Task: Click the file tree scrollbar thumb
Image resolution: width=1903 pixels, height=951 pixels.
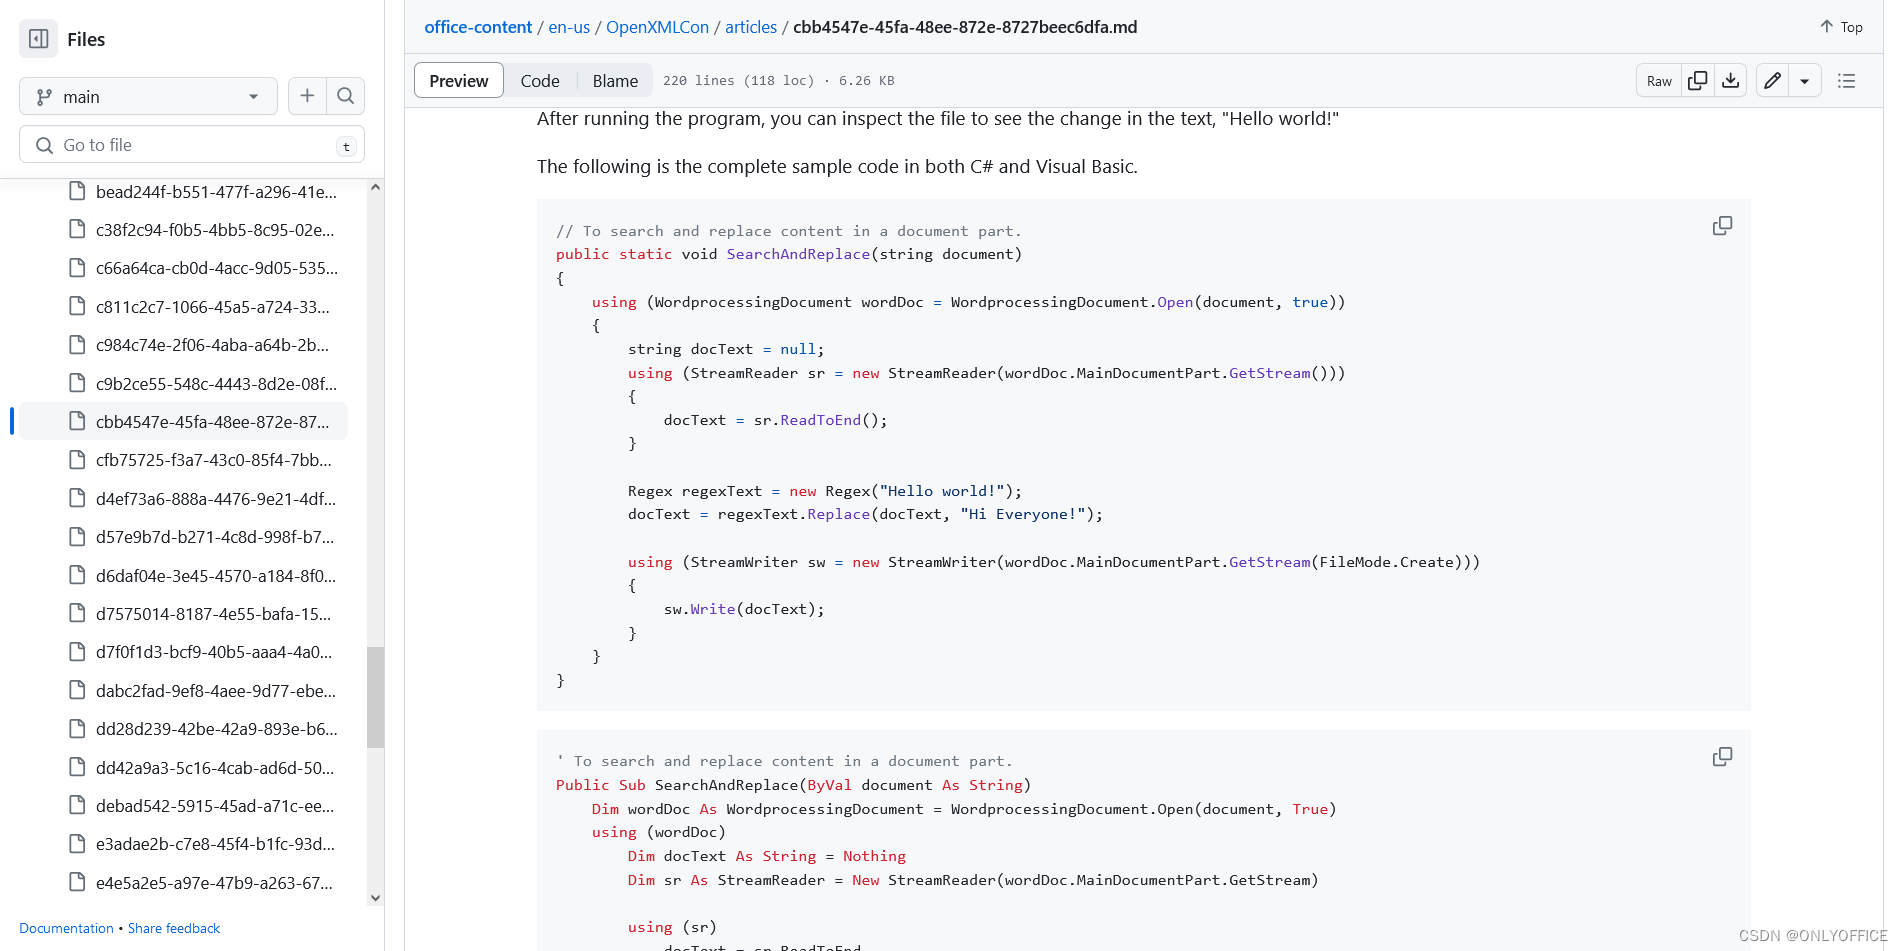Action: click(375, 697)
